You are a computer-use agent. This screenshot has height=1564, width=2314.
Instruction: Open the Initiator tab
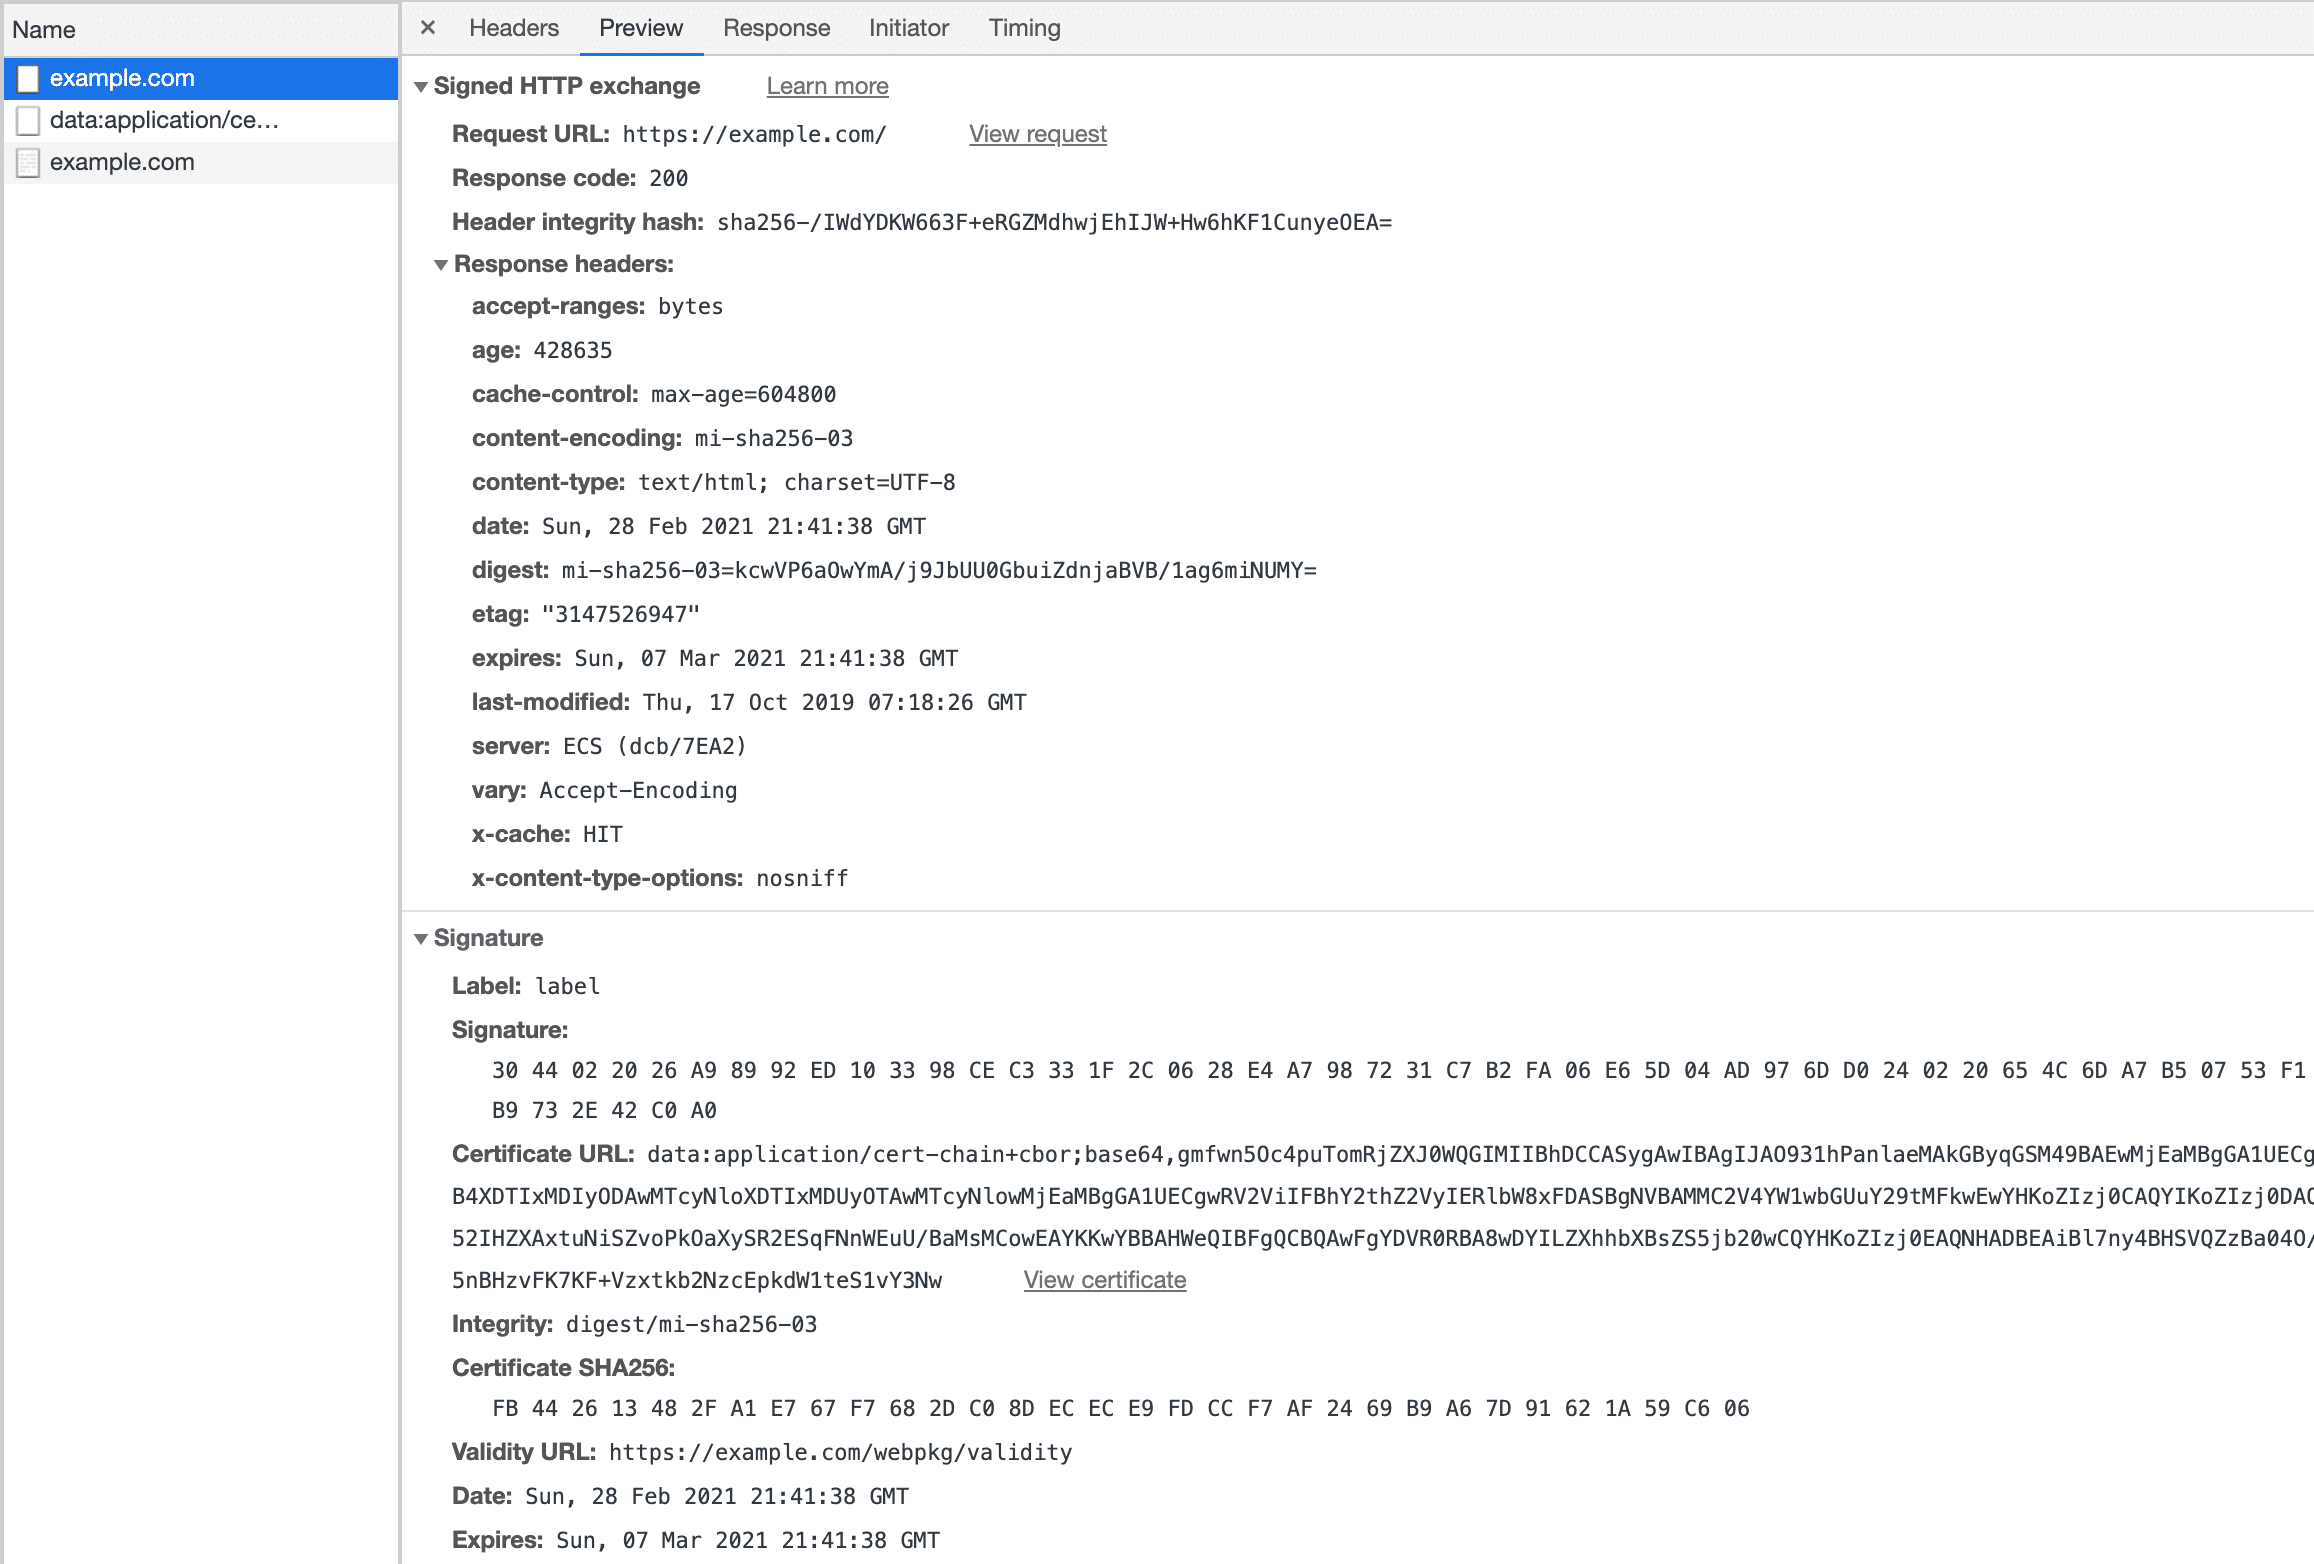point(907,28)
